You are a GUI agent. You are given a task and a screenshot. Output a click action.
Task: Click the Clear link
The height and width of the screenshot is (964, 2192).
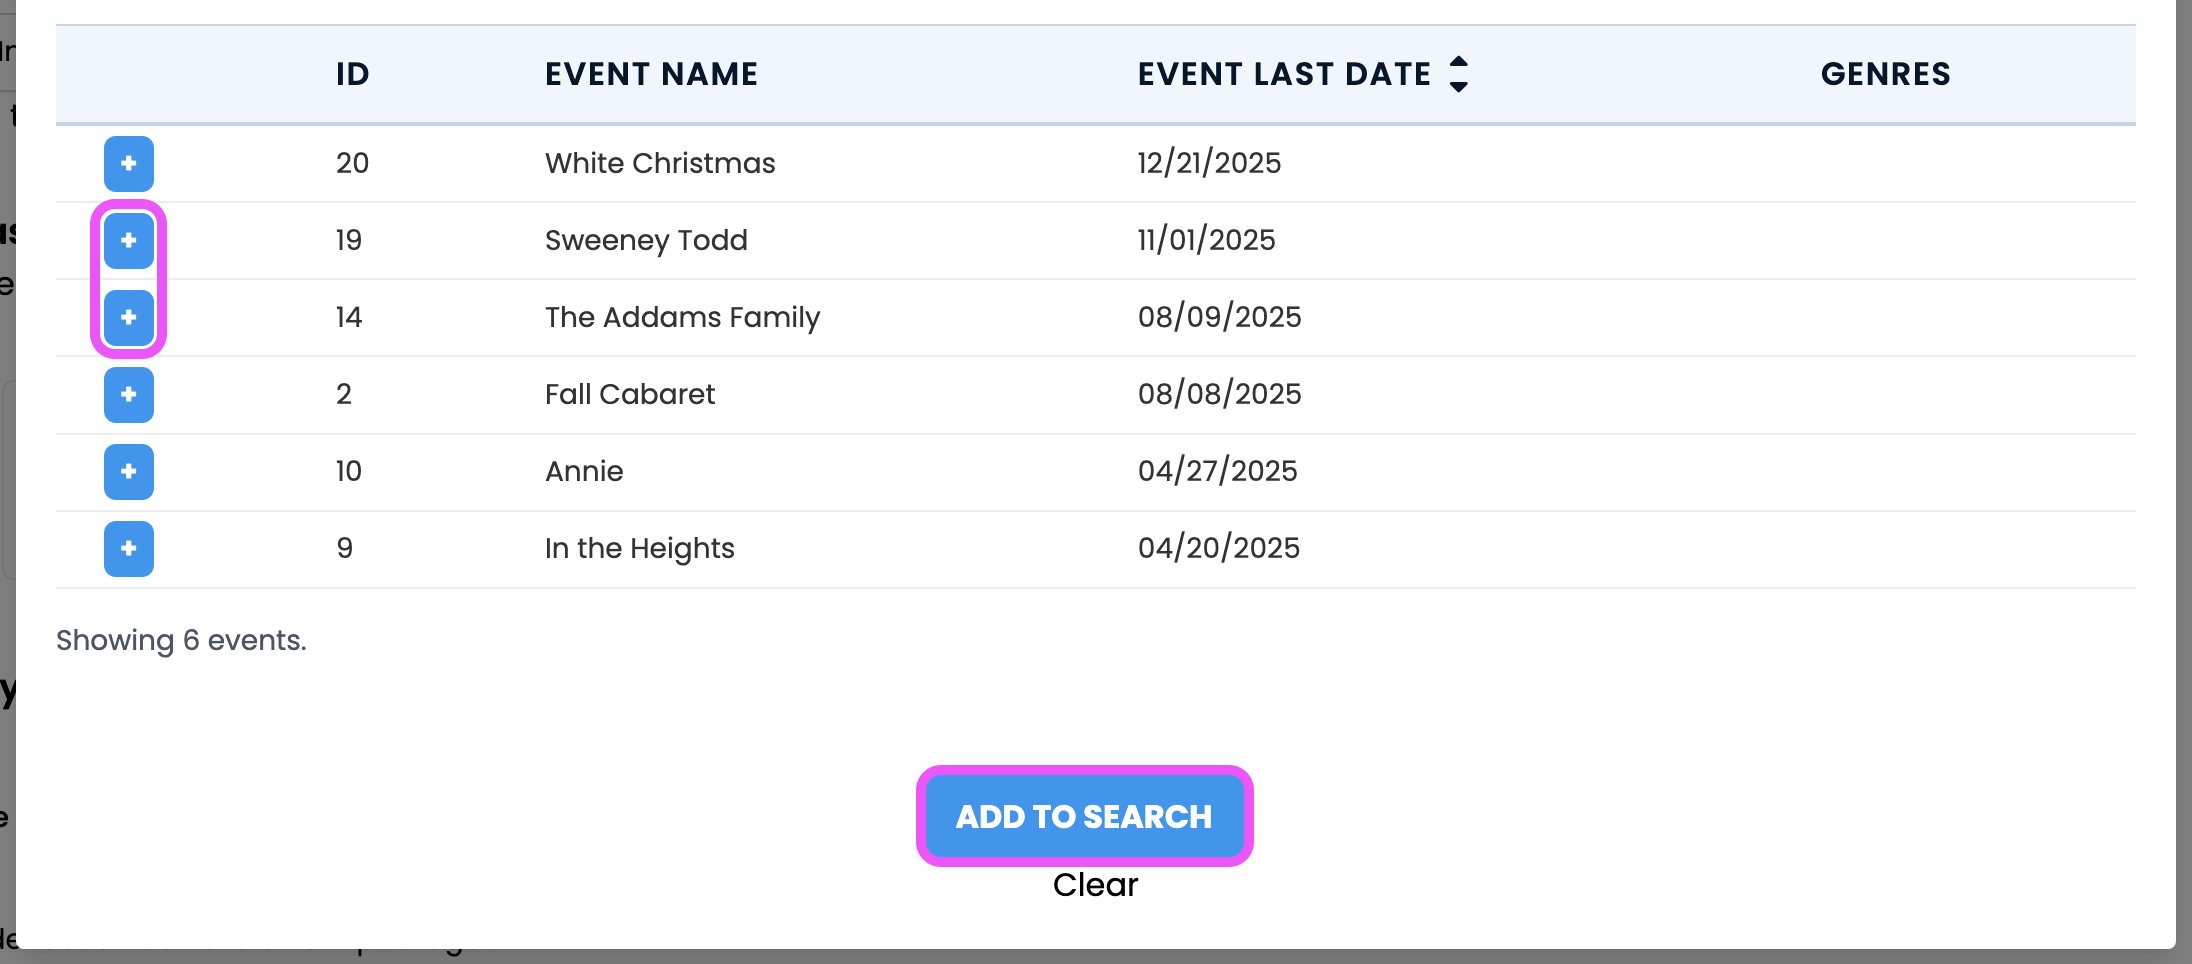[1095, 885]
